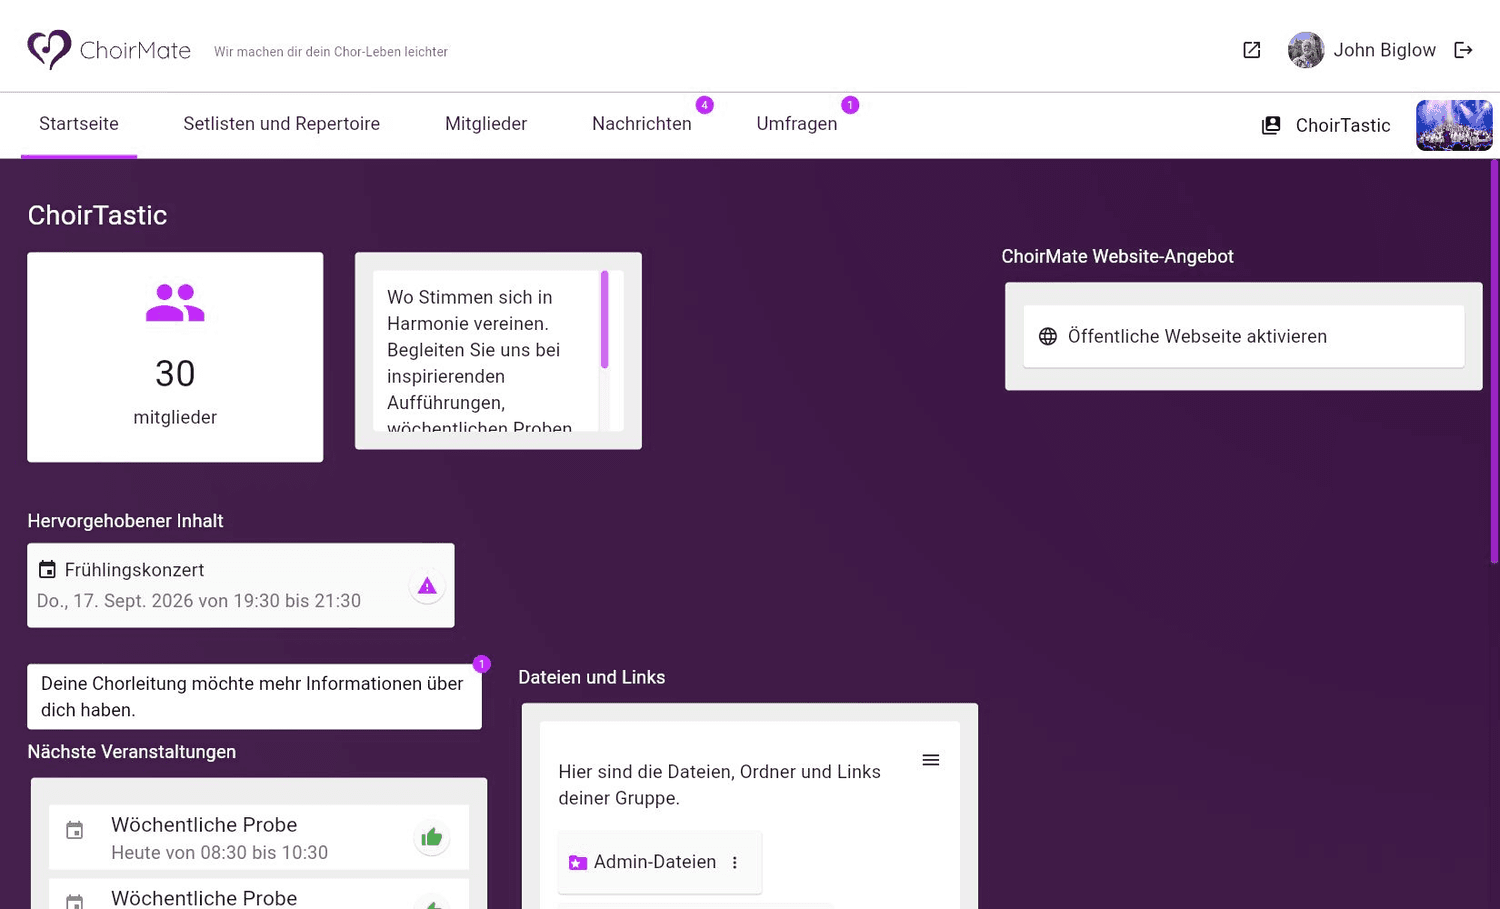Click the ChoirTastic choir photo thumbnail

pyautogui.click(x=1454, y=125)
